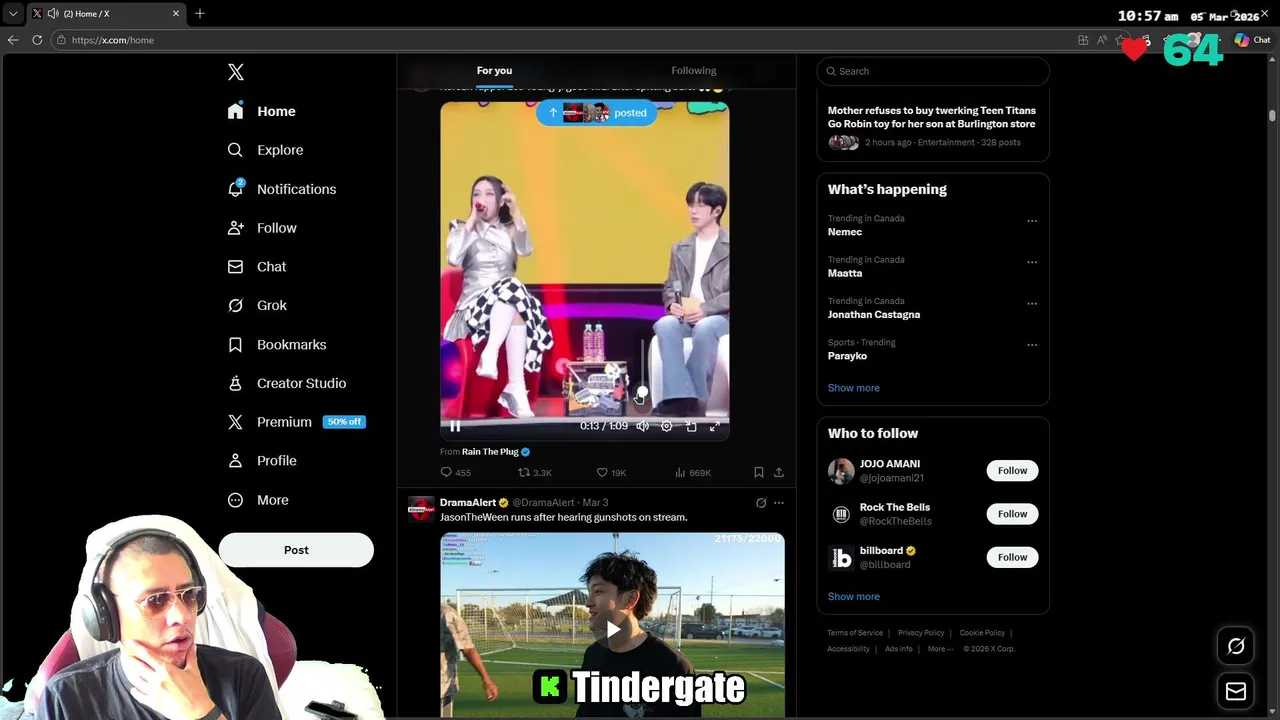Click the browser back arrow
This screenshot has height=720, width=1280.
(x=13, y=40)
